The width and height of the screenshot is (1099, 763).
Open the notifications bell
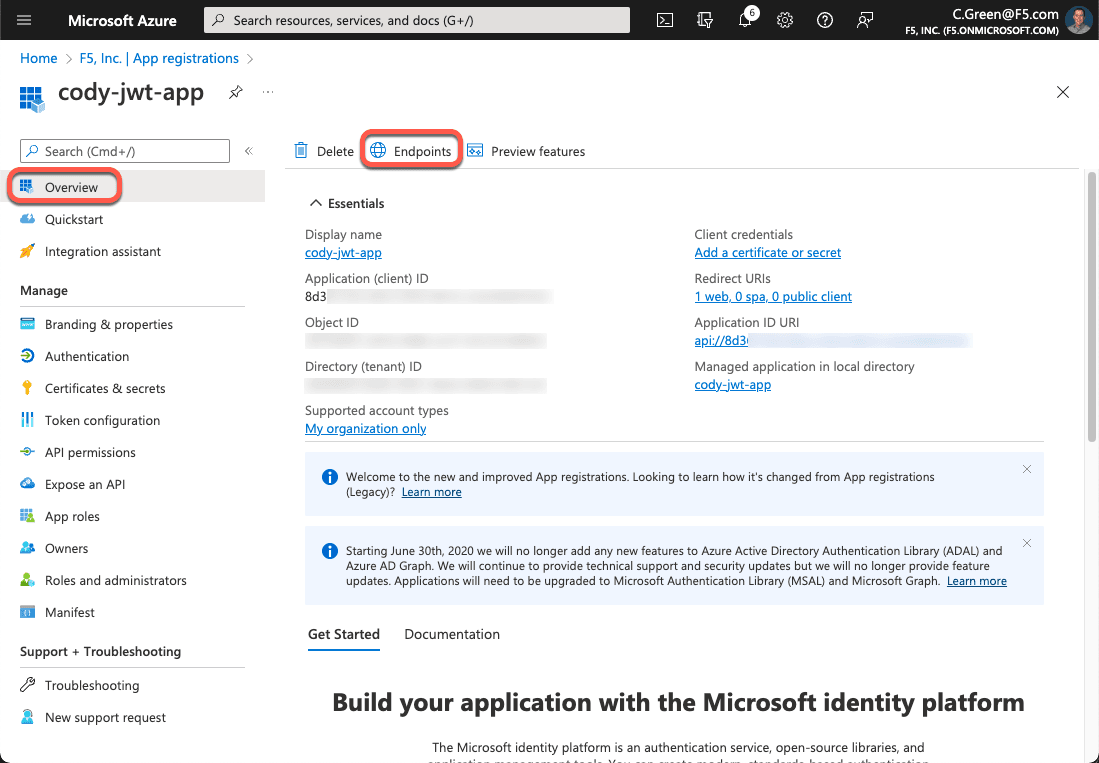745,19
